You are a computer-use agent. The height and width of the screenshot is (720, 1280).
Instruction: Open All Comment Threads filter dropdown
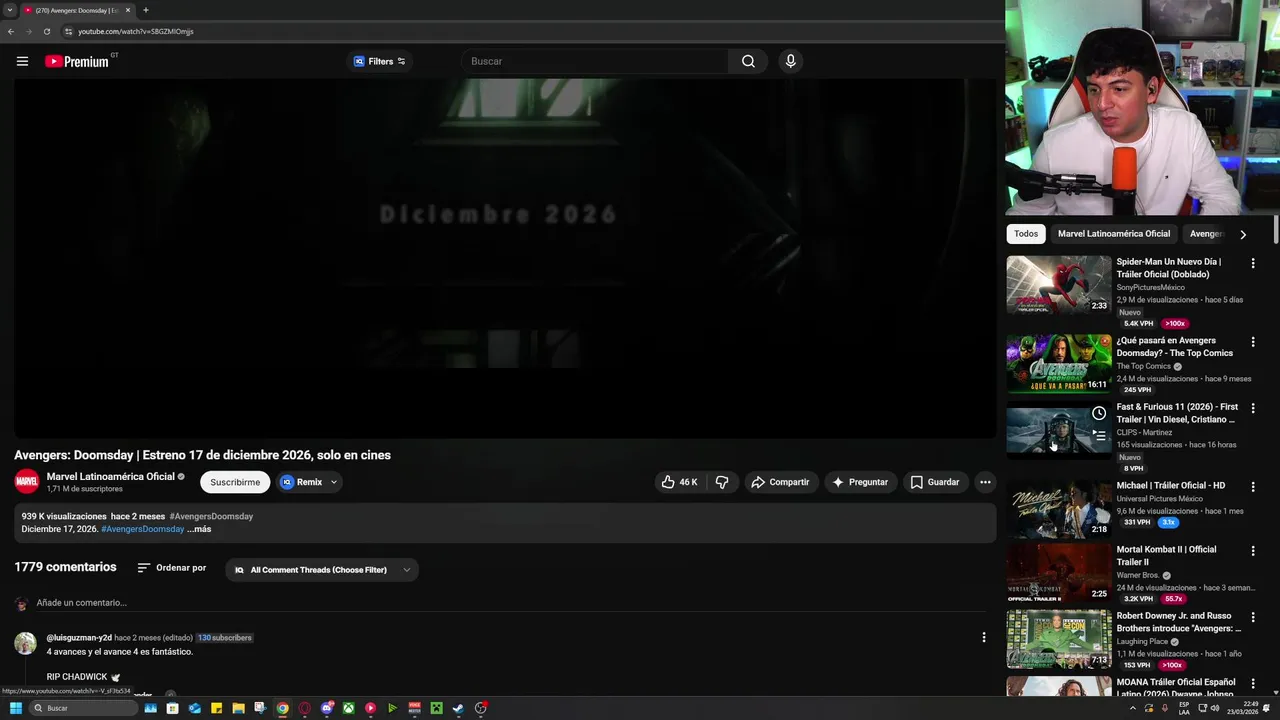point(322,570)
